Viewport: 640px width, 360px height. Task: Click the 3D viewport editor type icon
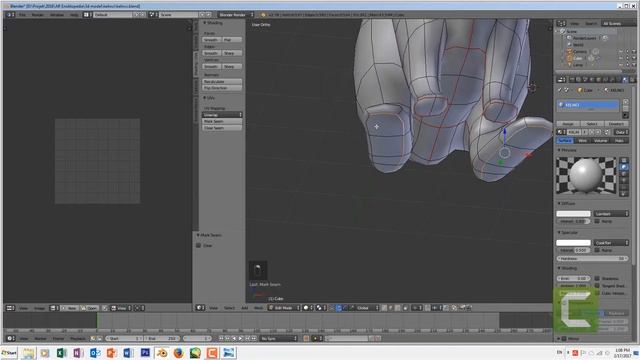(x=200, y=308)
